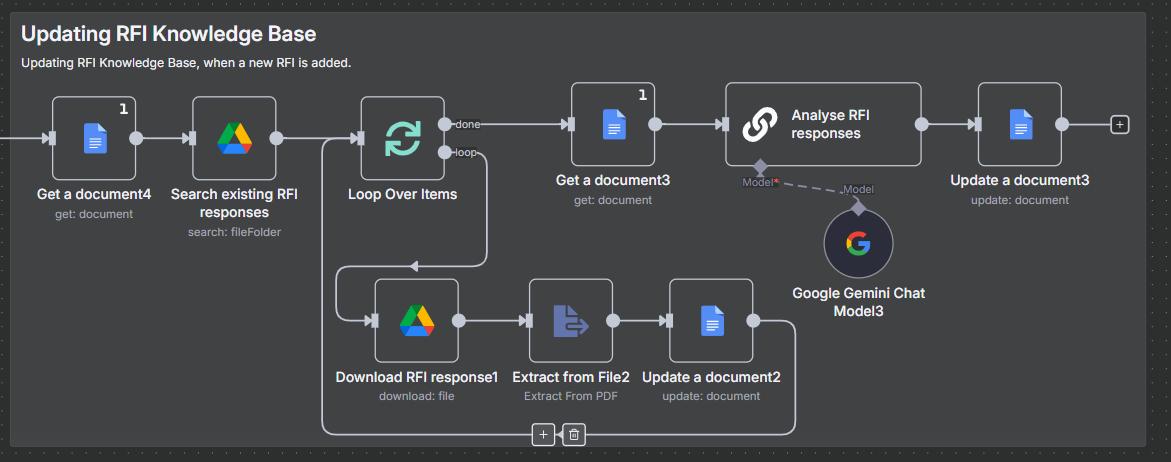Click the Update a document3 label

1020,181
